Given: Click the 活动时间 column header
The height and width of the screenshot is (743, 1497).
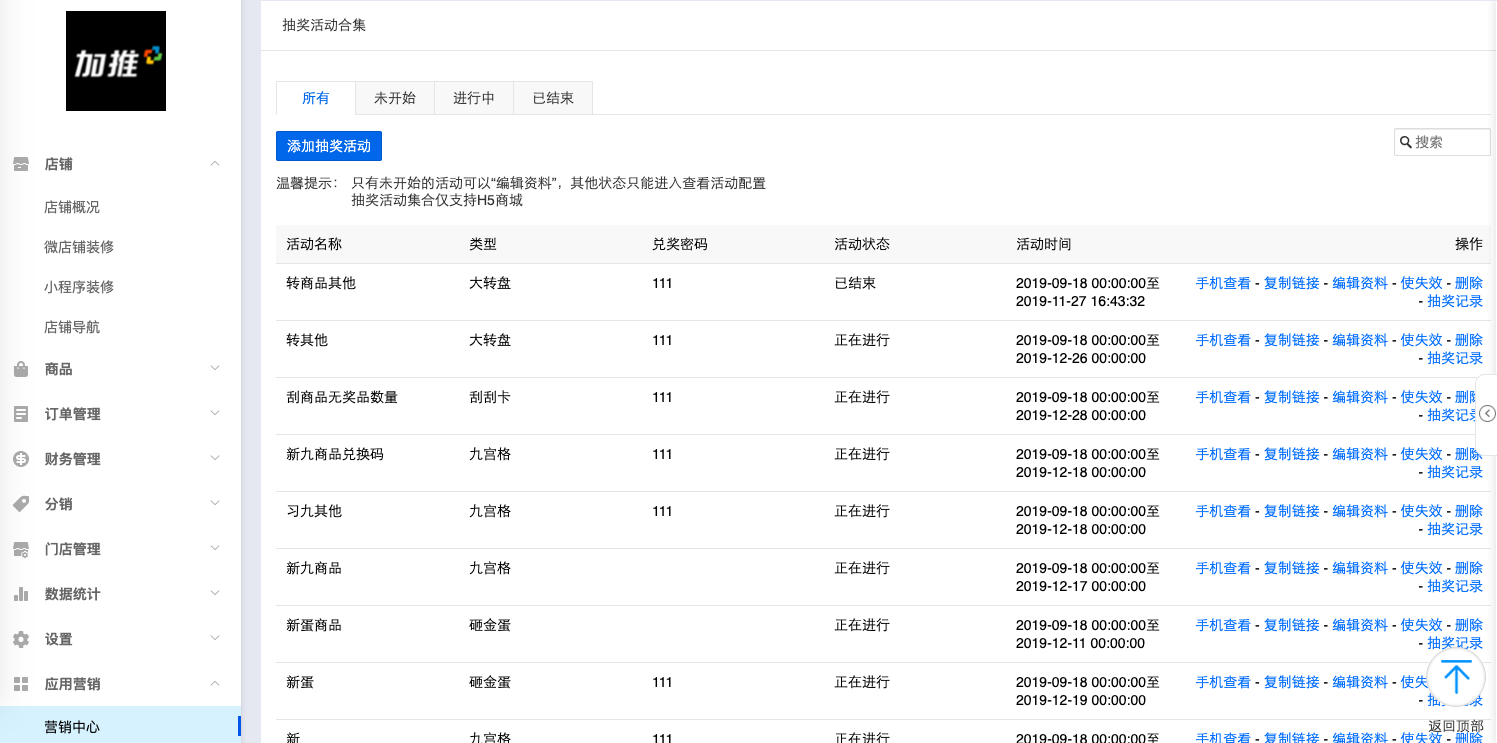Looking at the screenshot, I should (x=1044, y=244).
